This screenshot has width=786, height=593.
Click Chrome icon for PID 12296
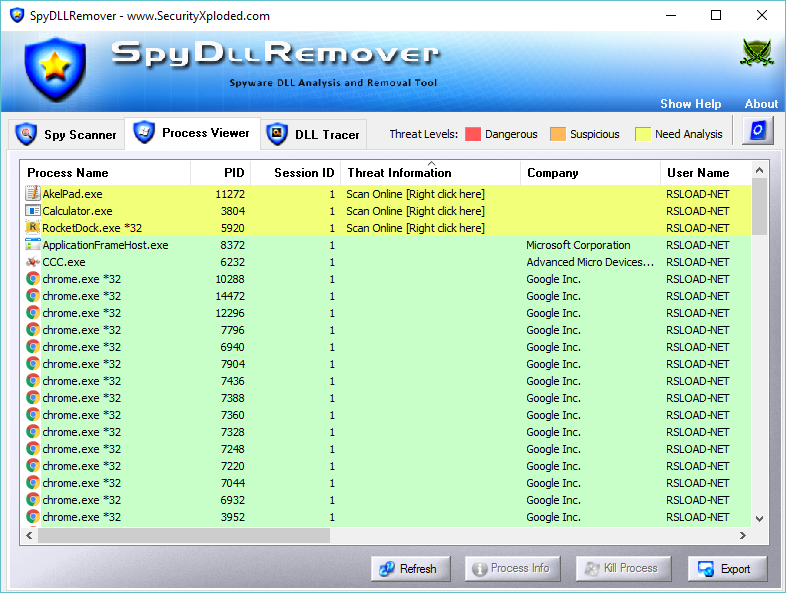[x=33, y=313]
